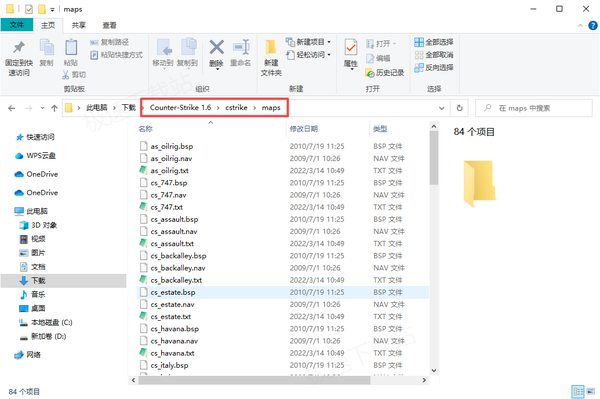Sort by Date modified column header
Viewport: 600px width, 399px height.
[304, 129]
